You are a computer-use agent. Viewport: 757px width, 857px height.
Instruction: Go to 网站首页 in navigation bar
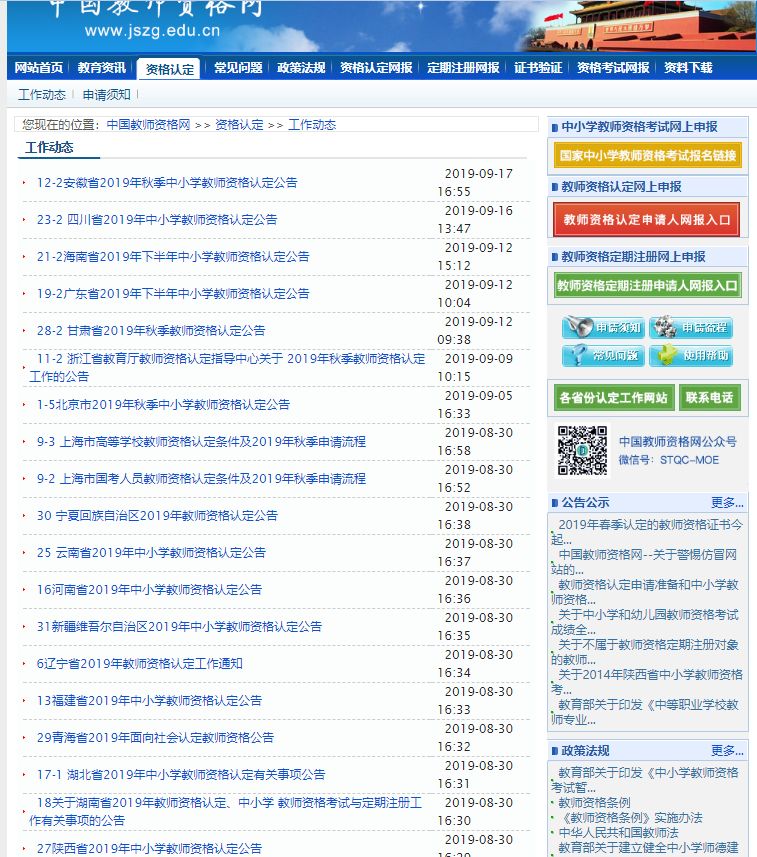[x=39, y=68]
